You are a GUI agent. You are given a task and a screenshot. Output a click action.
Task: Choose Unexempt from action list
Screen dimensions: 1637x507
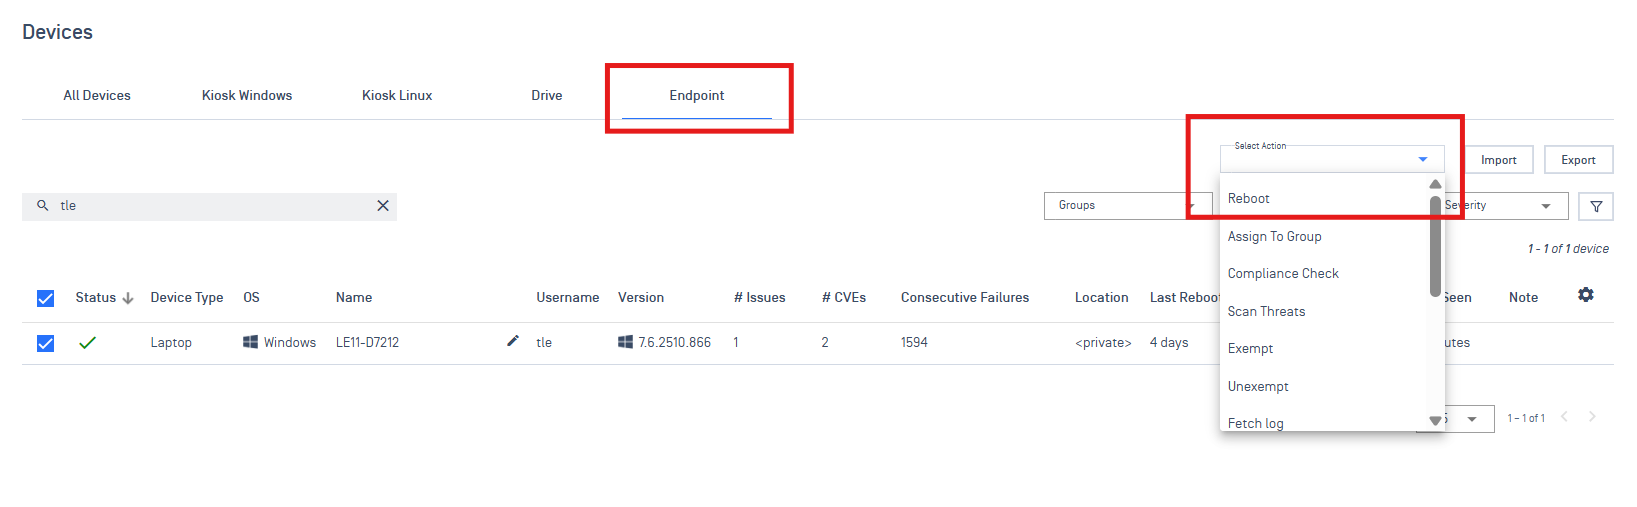click(1324, 387)
